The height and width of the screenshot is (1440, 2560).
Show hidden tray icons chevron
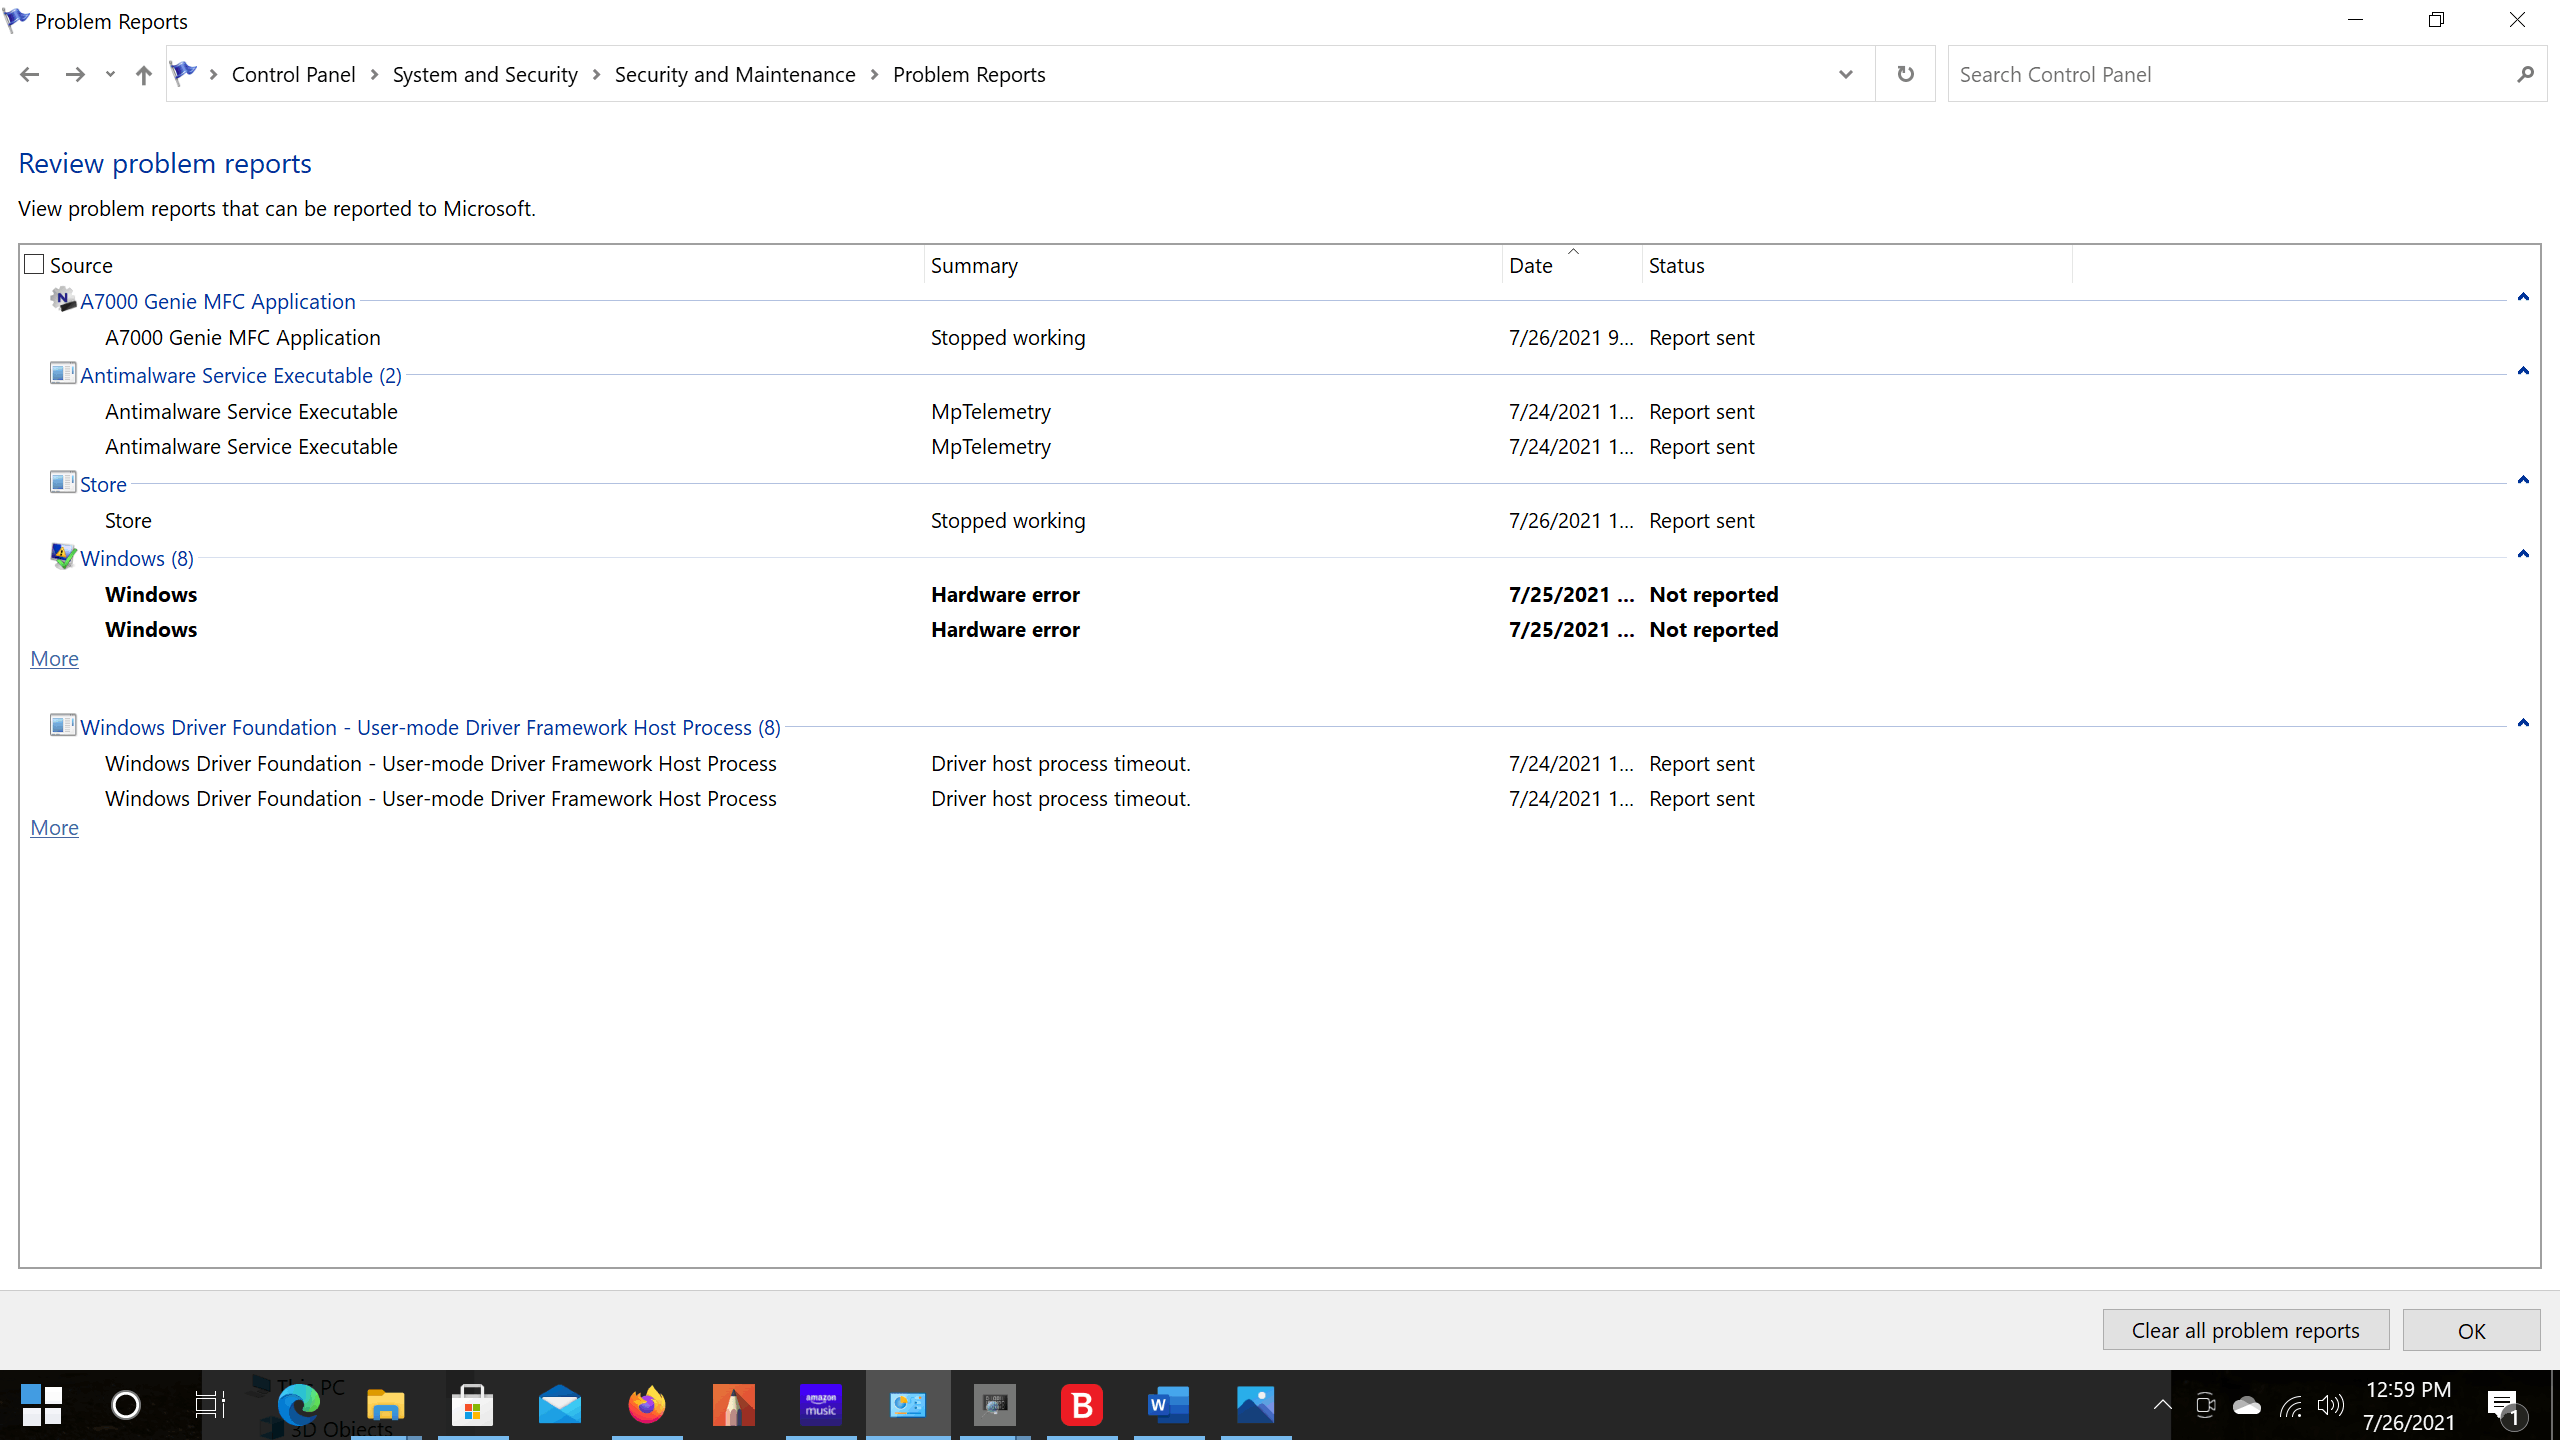coord(2162,1405)
